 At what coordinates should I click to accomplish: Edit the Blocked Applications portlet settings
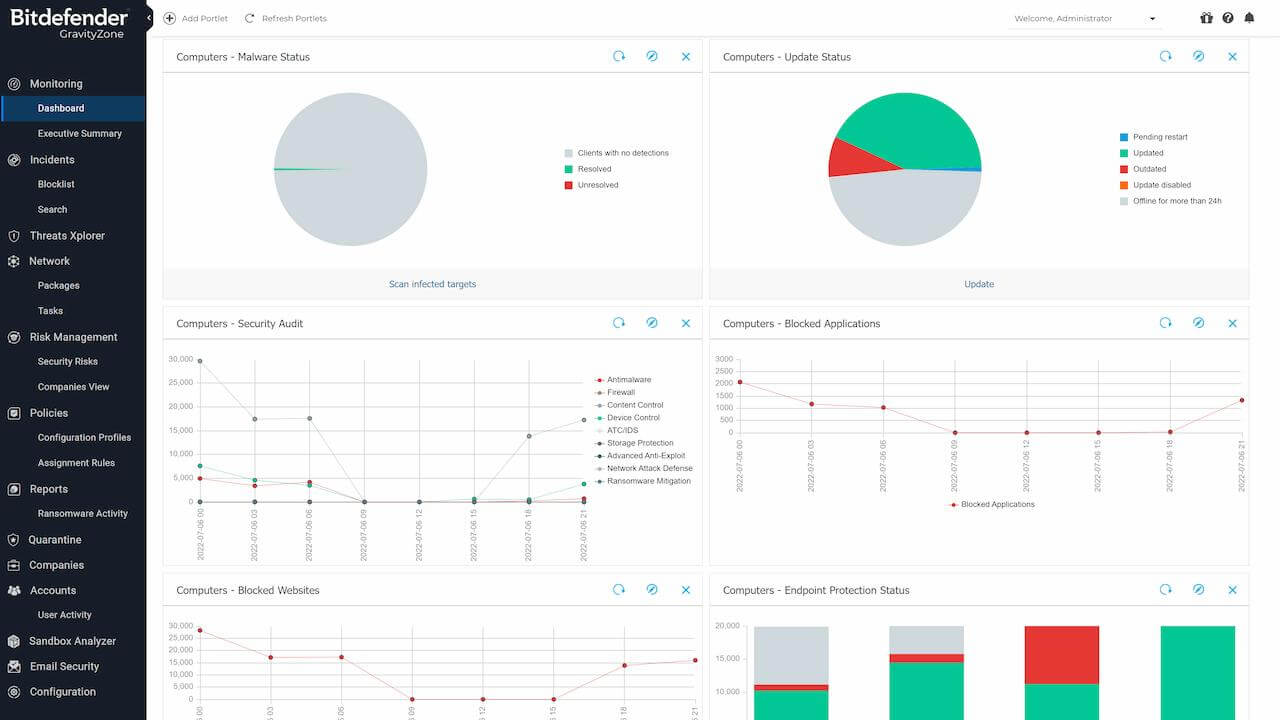(1199, 323)
